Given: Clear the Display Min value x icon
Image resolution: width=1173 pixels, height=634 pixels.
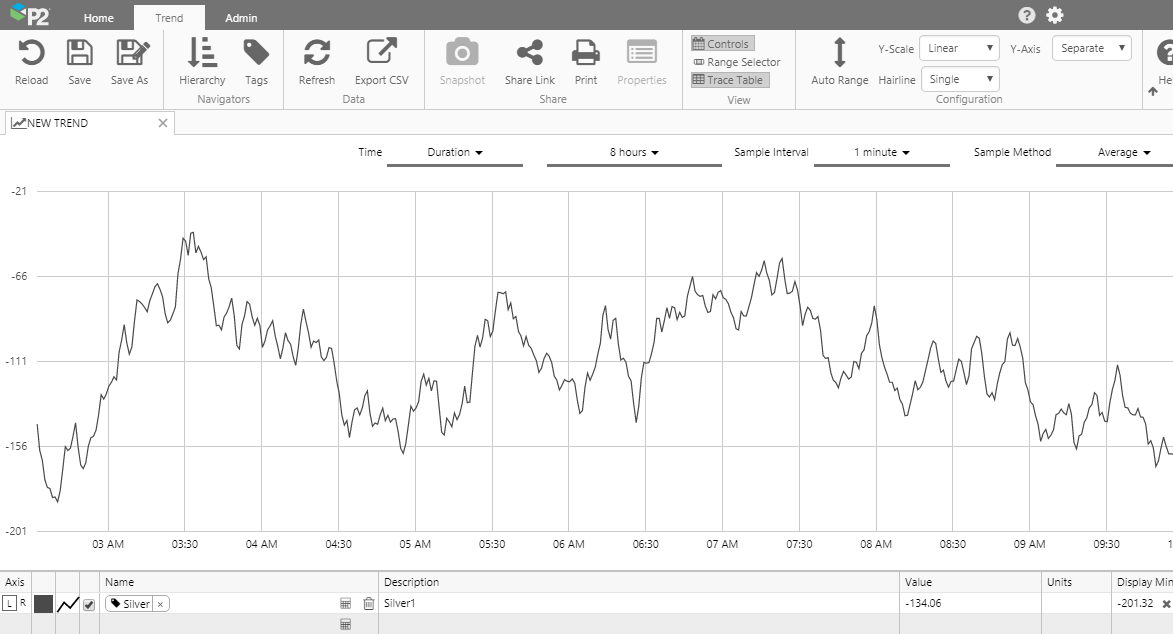Looking at the screenshot, I should [1166, 604].
